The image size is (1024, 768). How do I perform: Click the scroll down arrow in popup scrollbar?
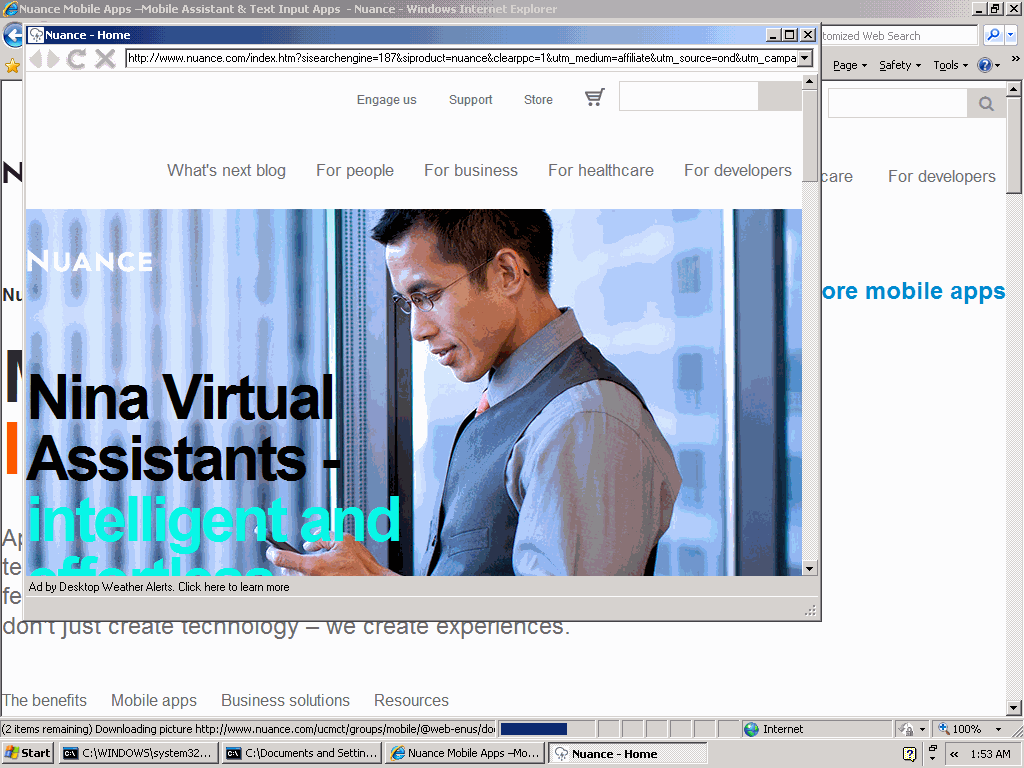(x=809, y=568)
